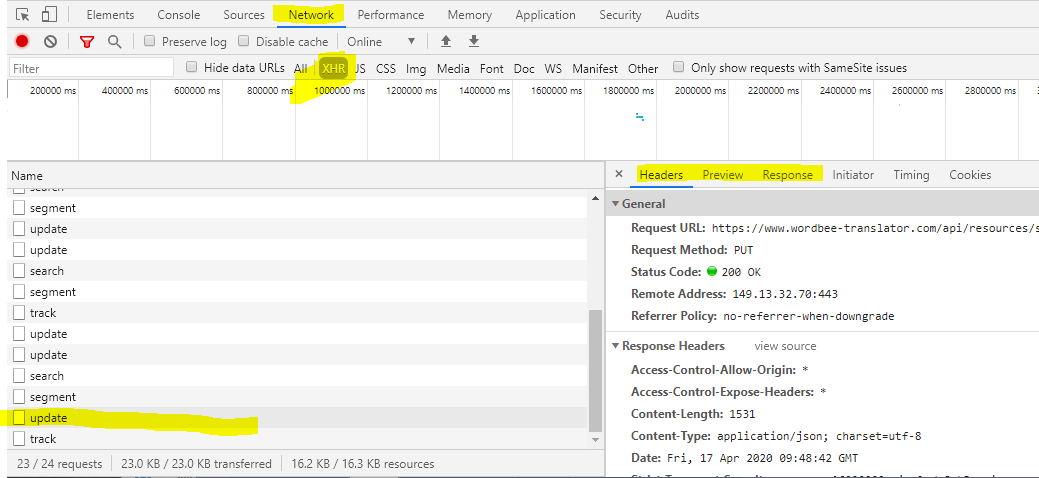The image size is (1039, 478).
Task: Open the Timing tab in details
Action: click(911, 175)
